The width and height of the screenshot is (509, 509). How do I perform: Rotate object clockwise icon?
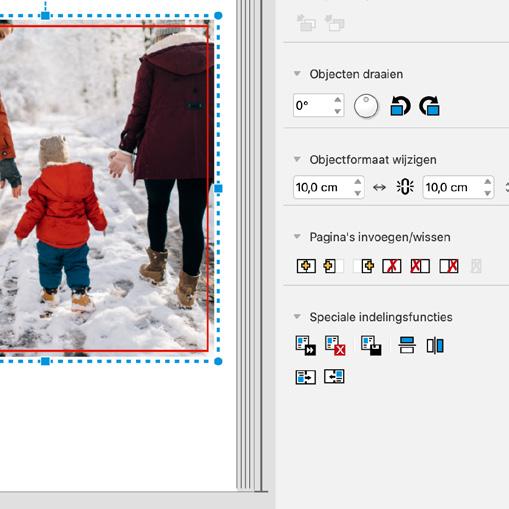(429, 106)
